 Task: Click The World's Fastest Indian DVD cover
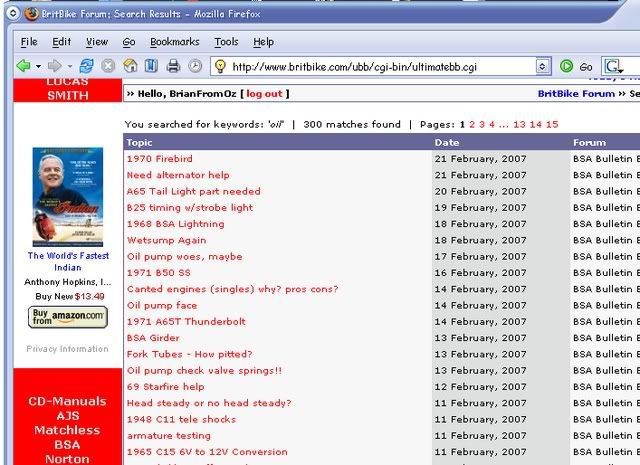tap(68, 197)
